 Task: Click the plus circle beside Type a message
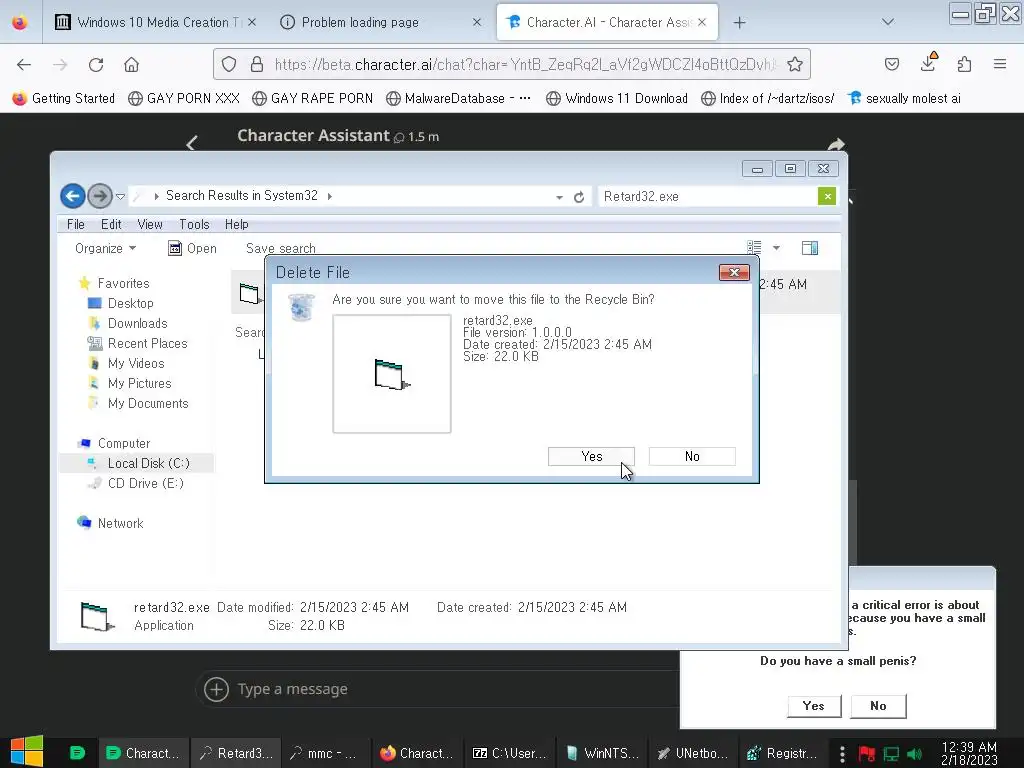(216, 689)
